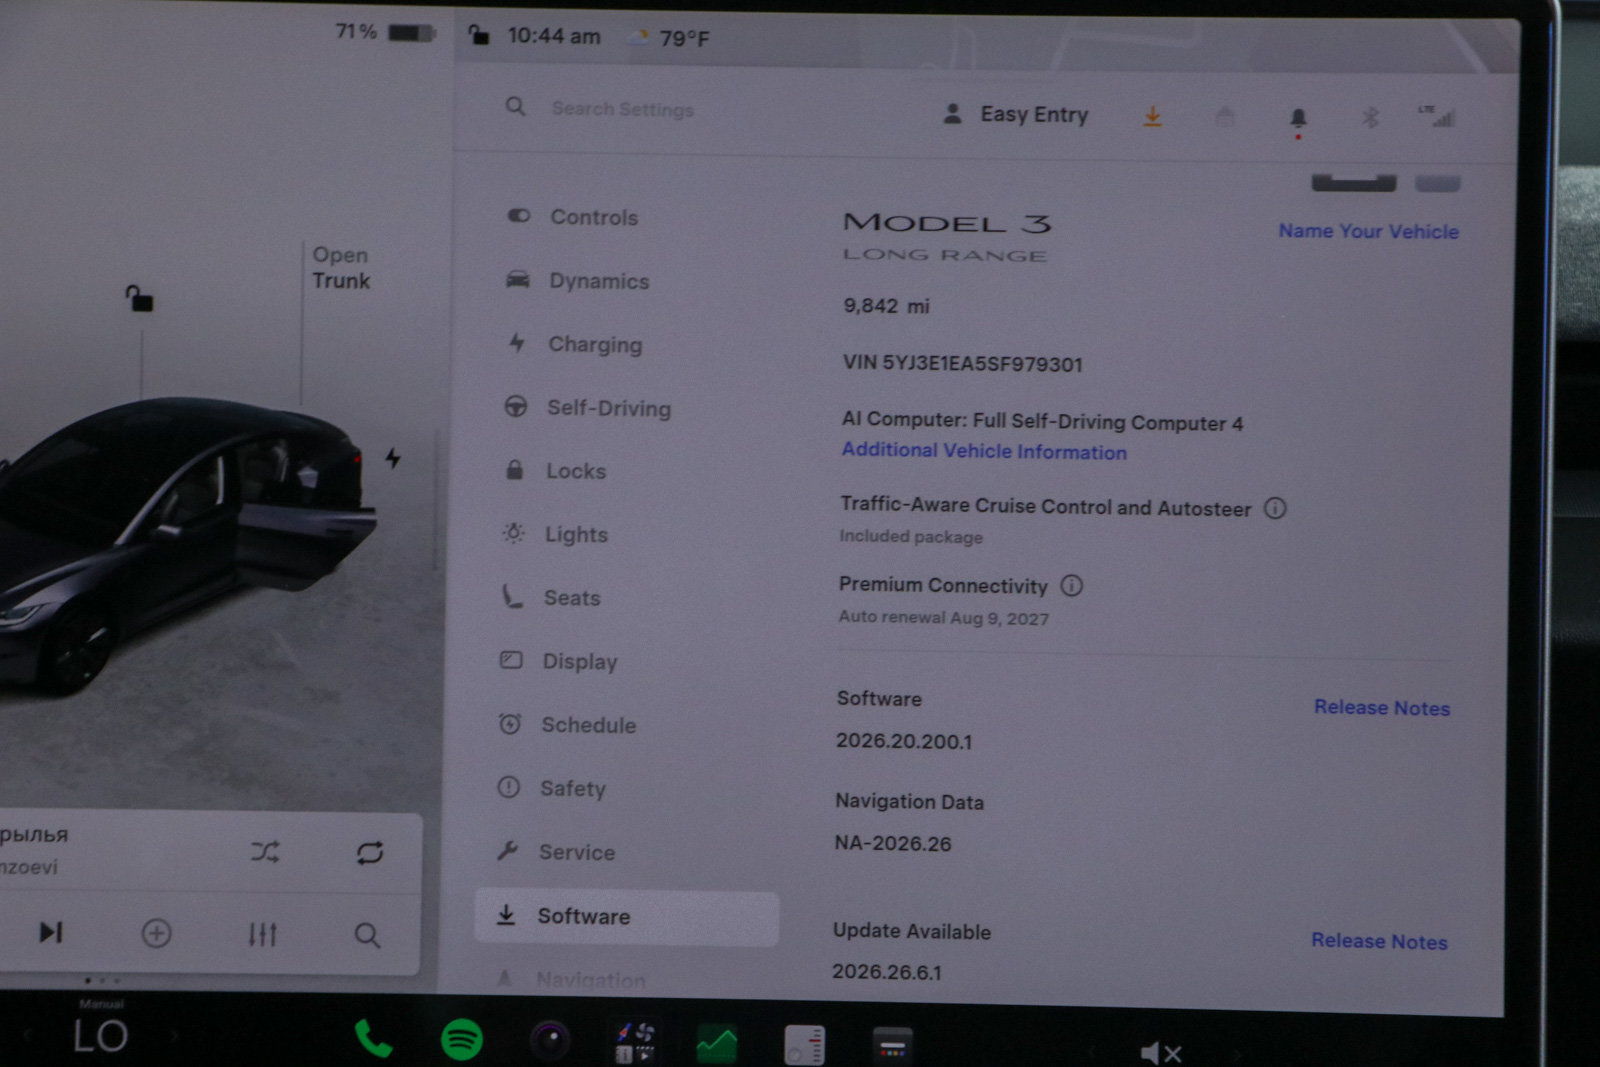Open the audio equalizer settings
Screen dimensions: 1600x1067
tap(262, 934)
